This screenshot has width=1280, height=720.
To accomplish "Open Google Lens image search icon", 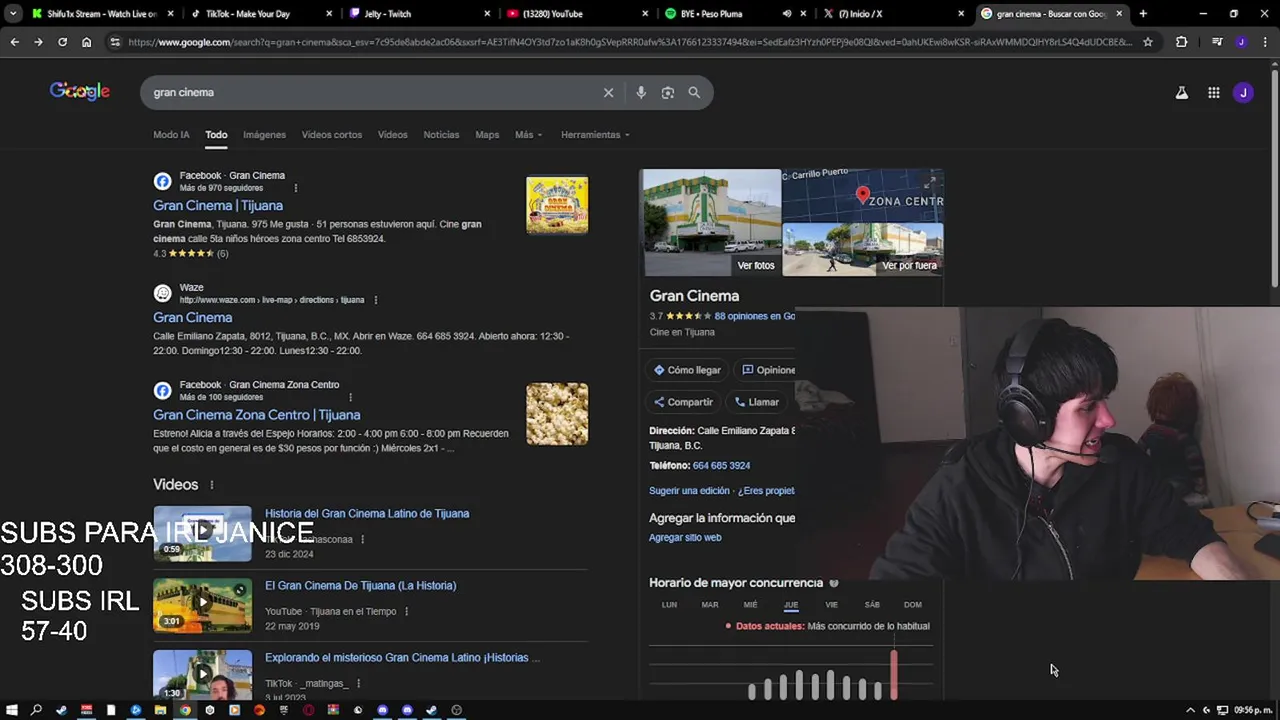I will tap(668, 92).
